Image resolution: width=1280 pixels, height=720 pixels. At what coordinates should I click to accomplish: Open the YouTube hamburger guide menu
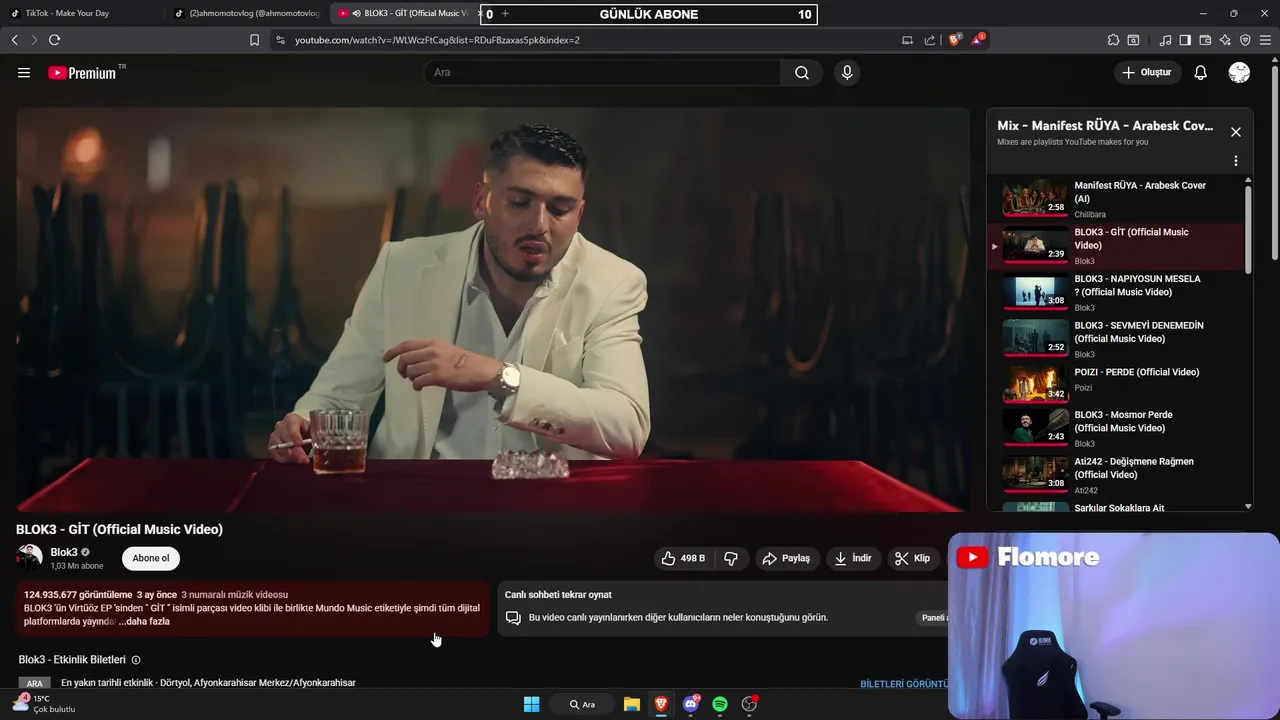click(24, 73)
